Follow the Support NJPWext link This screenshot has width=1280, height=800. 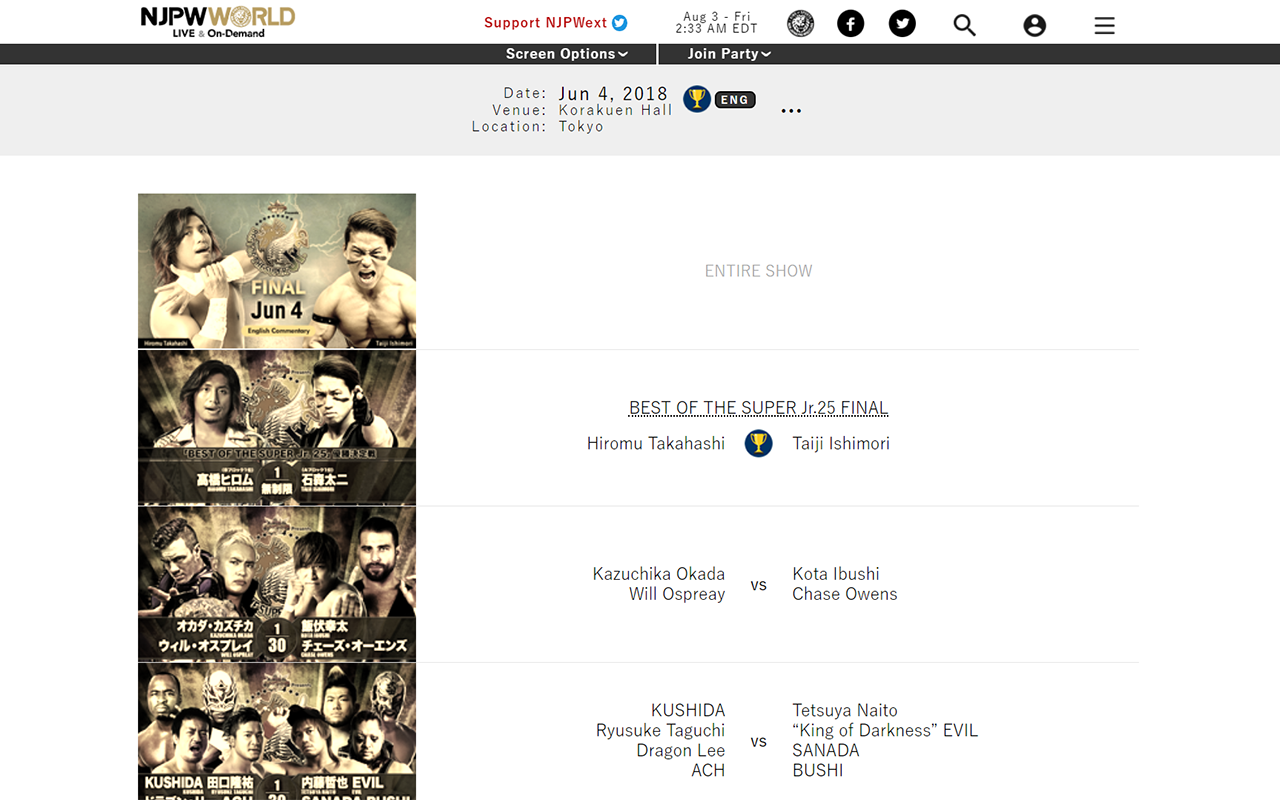pos(546,23)
